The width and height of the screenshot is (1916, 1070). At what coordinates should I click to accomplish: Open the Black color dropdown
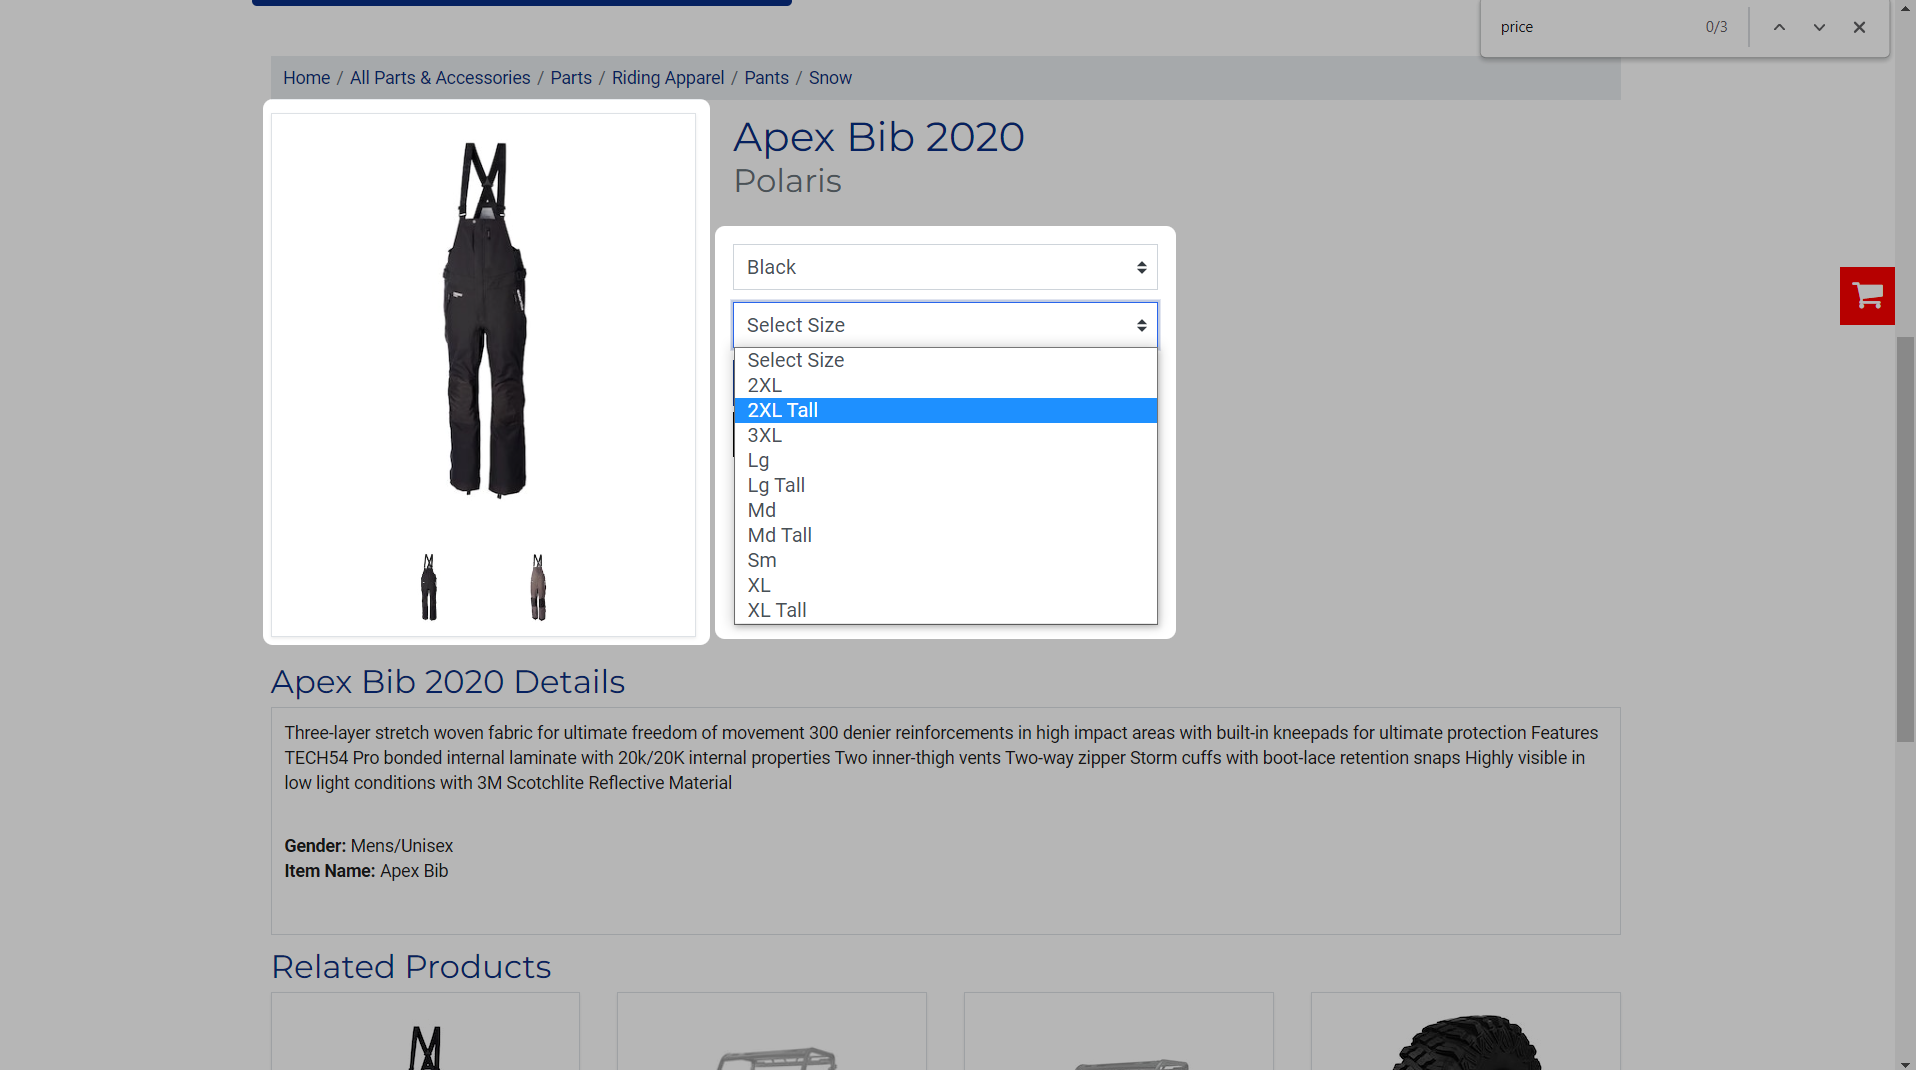945,267
